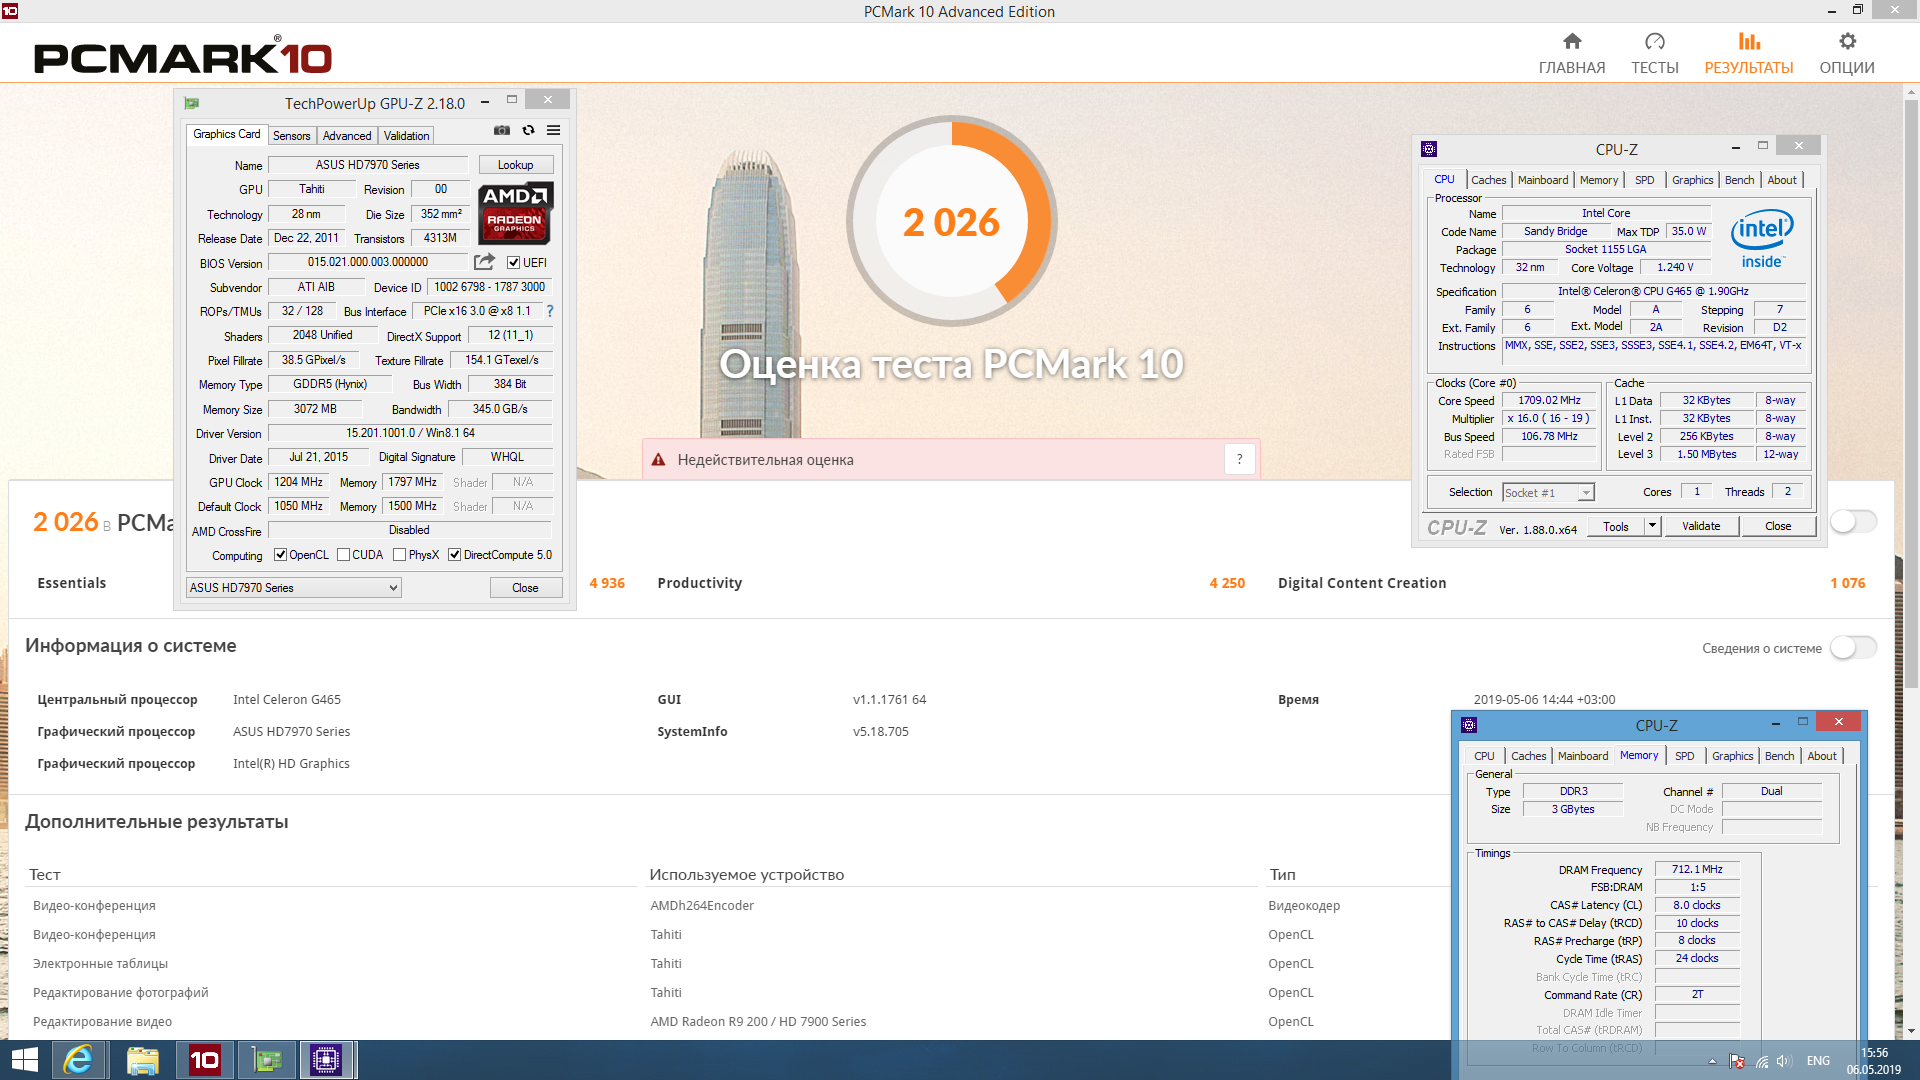Click AMDh264Encoder device entry
The width and height of the screenshot is (1920, 1080).
pyautogui.click(x=702, y=906)
